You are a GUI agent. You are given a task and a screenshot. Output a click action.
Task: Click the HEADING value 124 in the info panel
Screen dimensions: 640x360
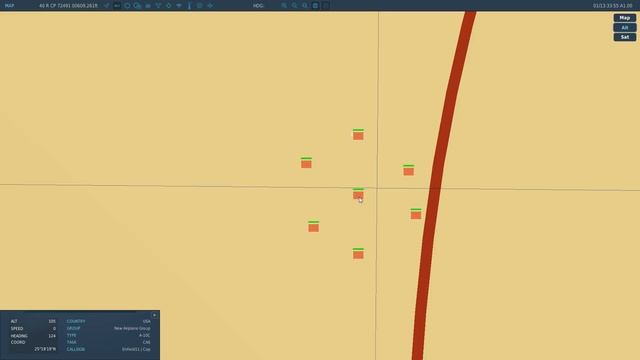52,336
